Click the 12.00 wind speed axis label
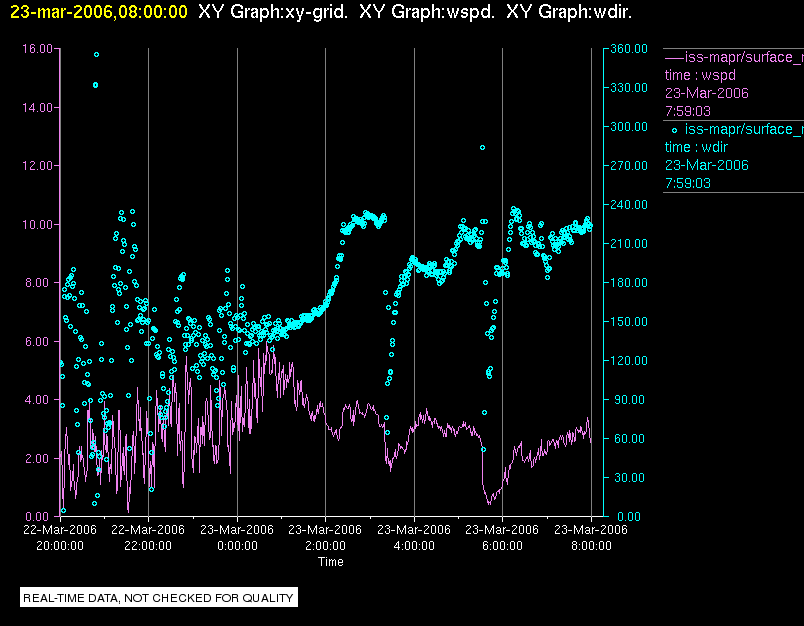The width and height of the screenshot is (804, 626). [37, 166]
